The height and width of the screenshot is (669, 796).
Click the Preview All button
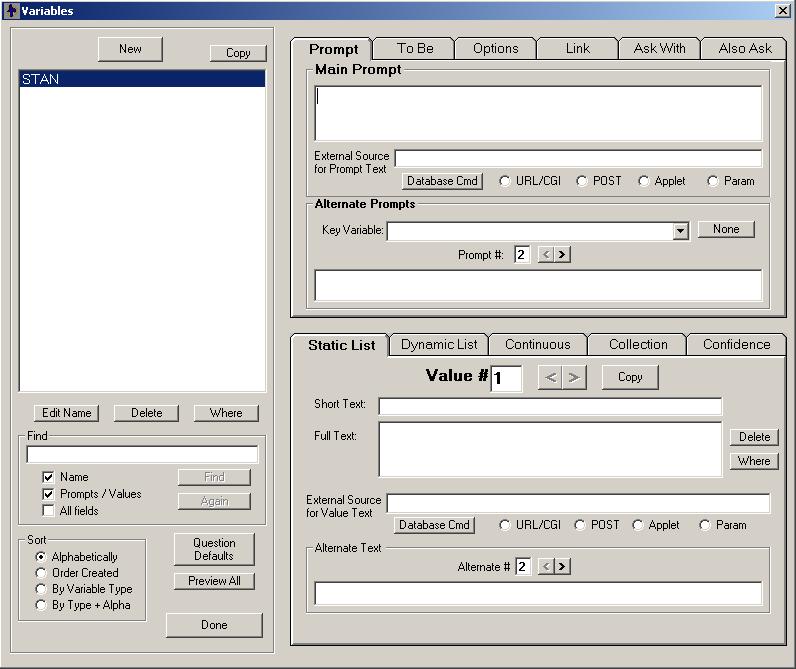[x=214, y=581]
